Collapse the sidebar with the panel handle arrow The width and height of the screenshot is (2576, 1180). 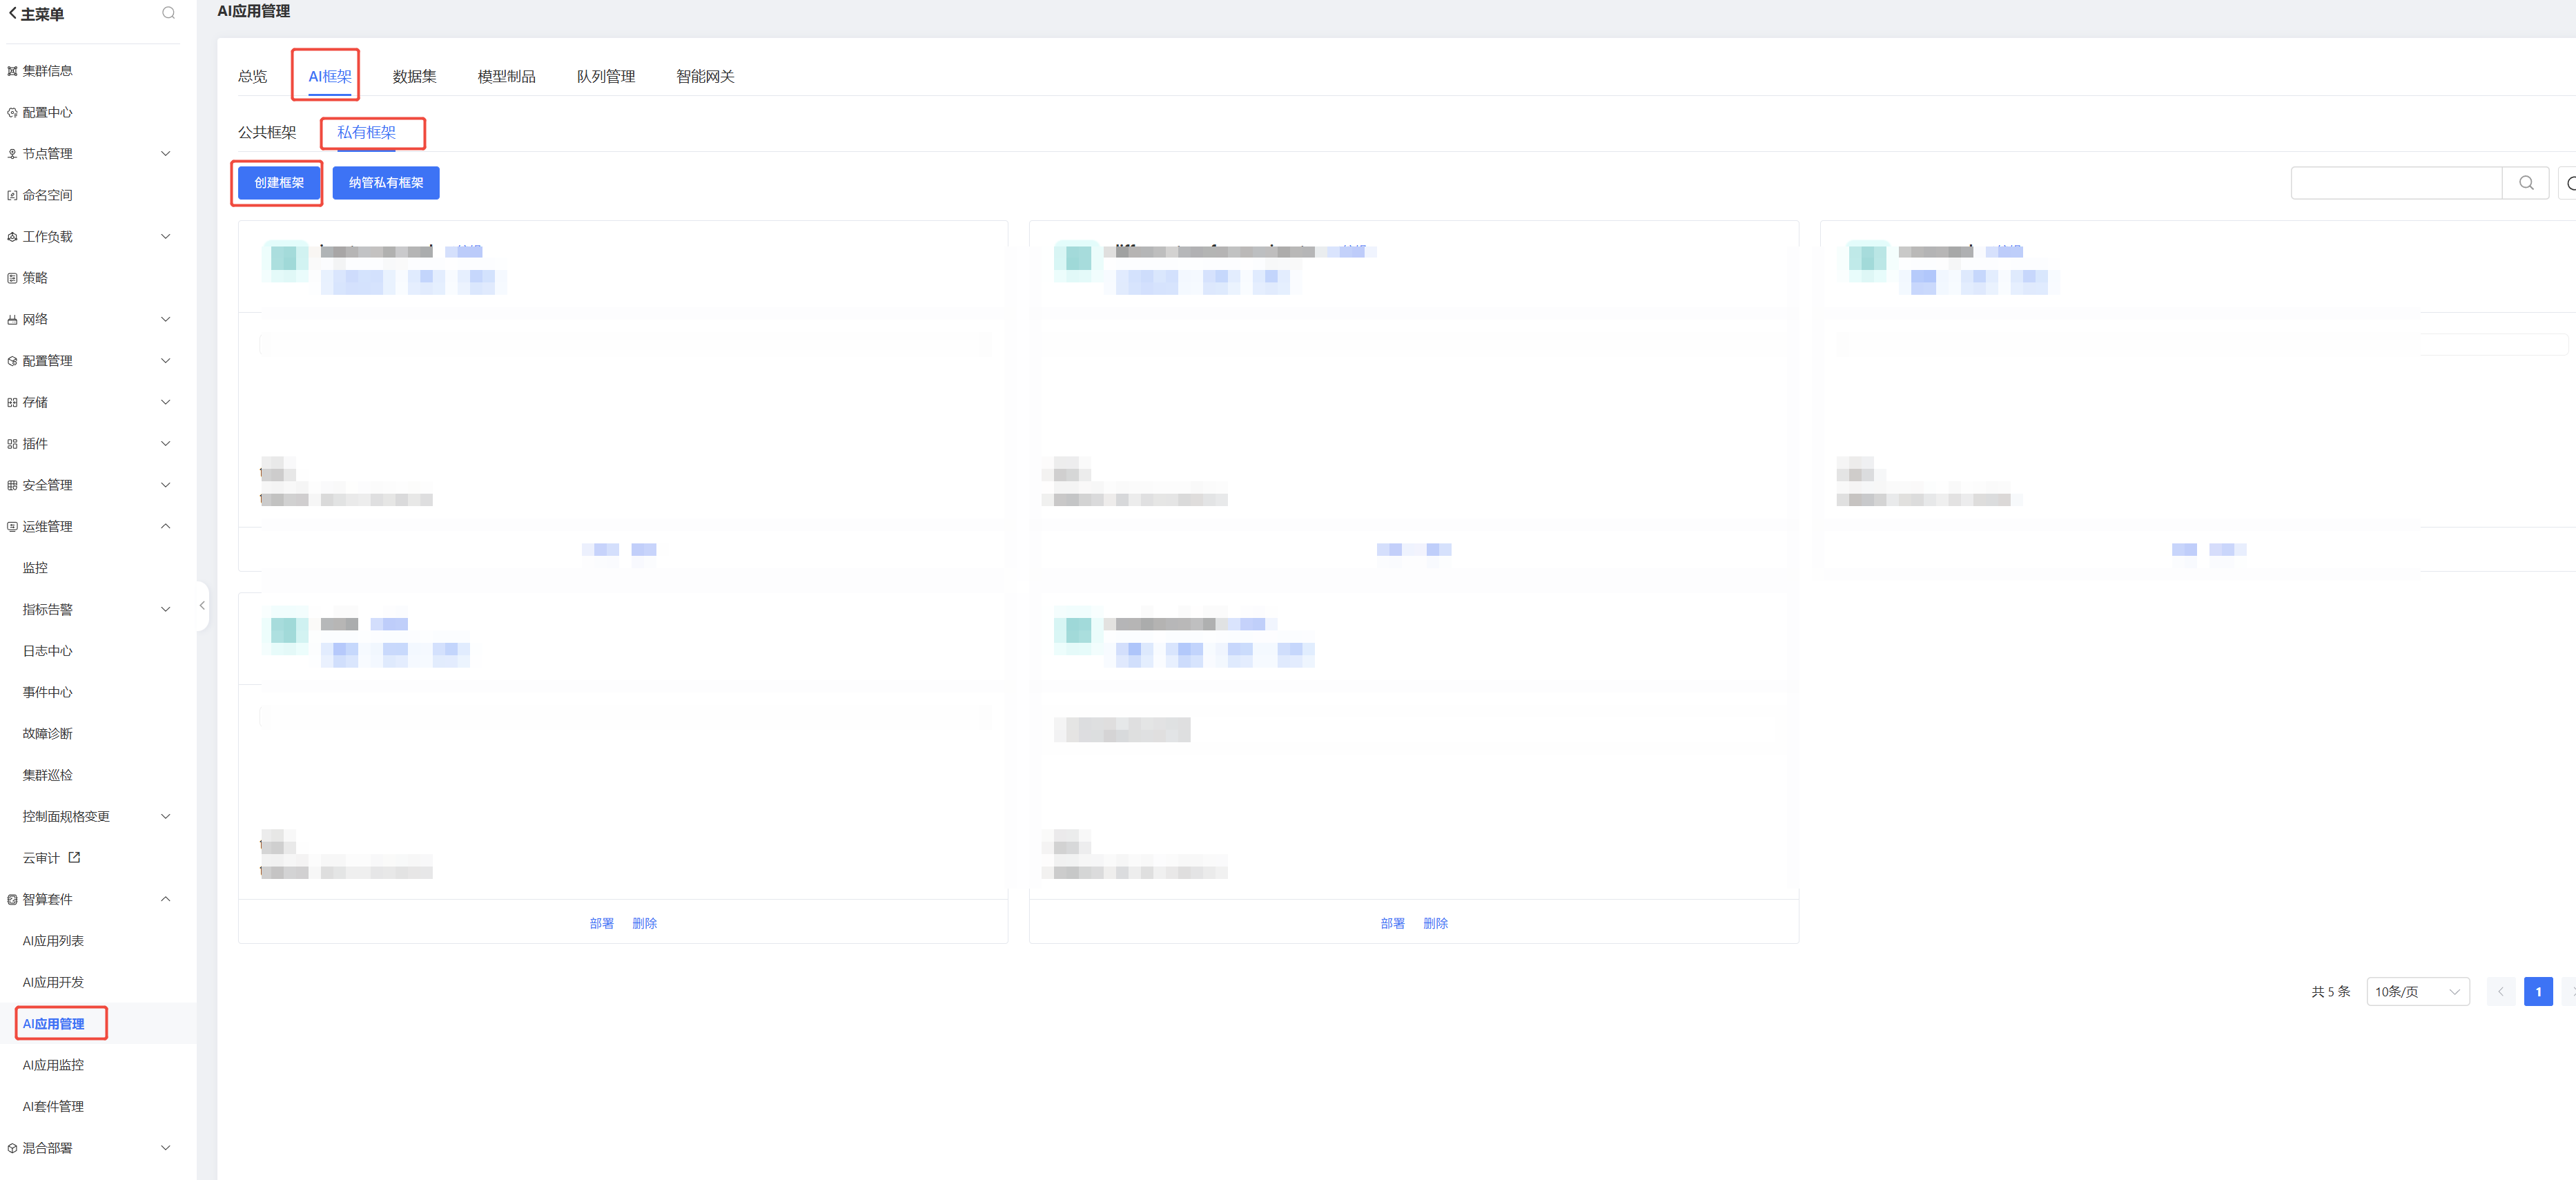(x=202, y=605)
